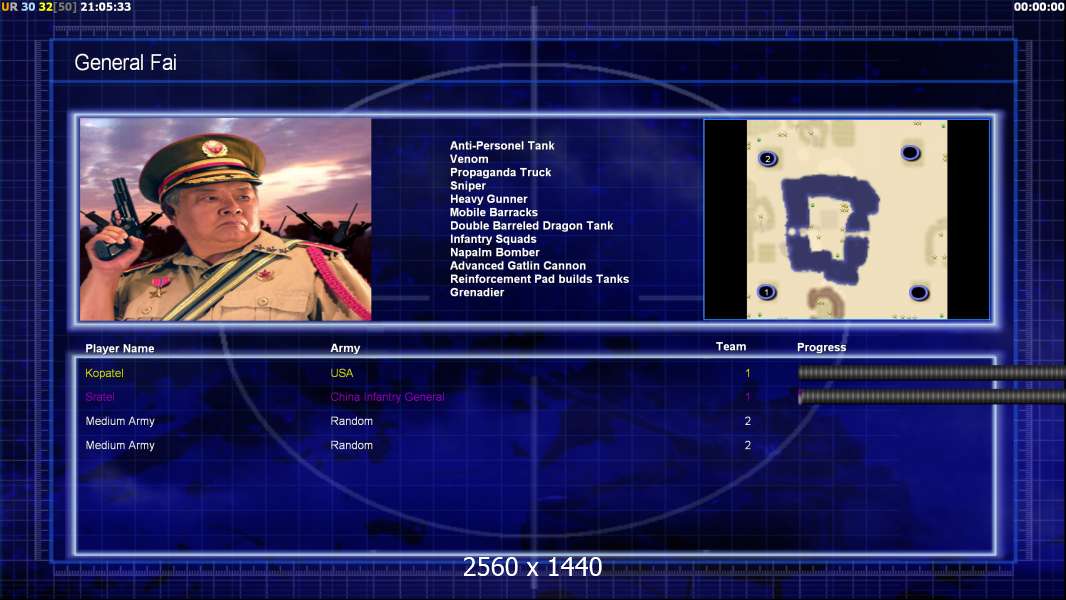The image size is (1066, 600).
Task: Click the 00:00:00 timer
Action: tap(1038, 7)
